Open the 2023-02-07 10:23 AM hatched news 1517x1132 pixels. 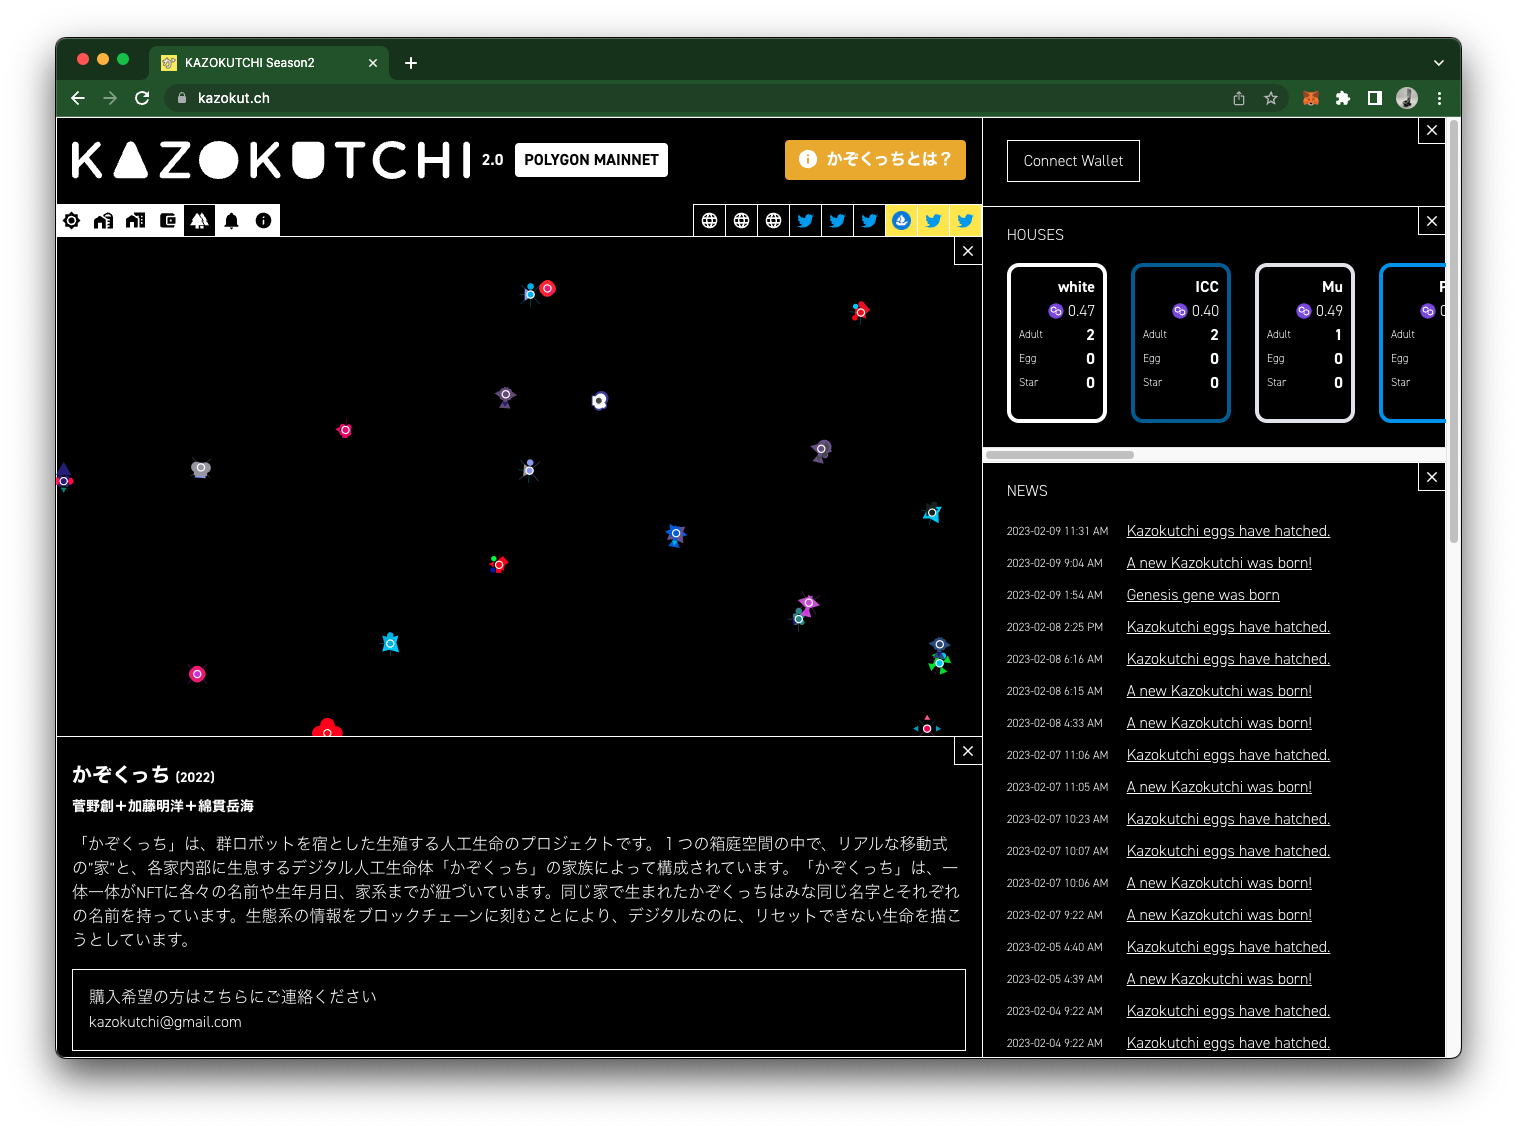pyautogui.click(x=1228, y=819)
